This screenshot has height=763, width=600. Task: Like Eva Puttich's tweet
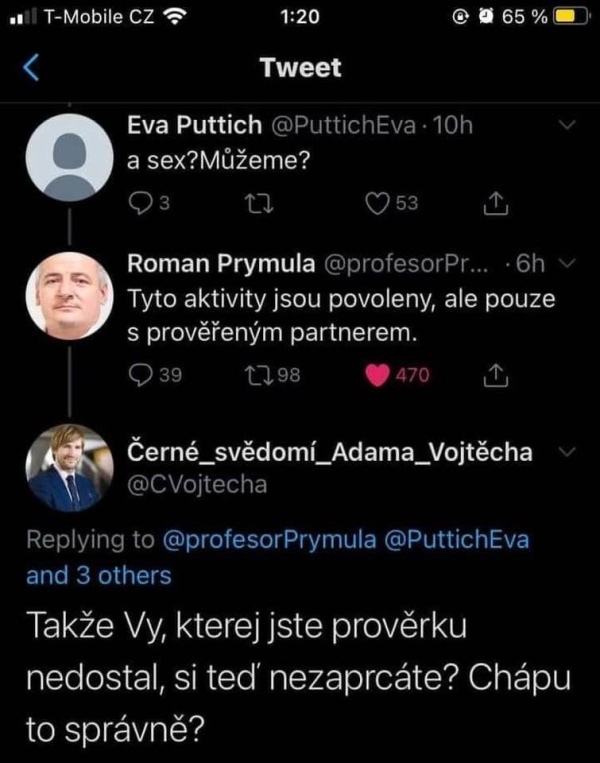point(377,203)
